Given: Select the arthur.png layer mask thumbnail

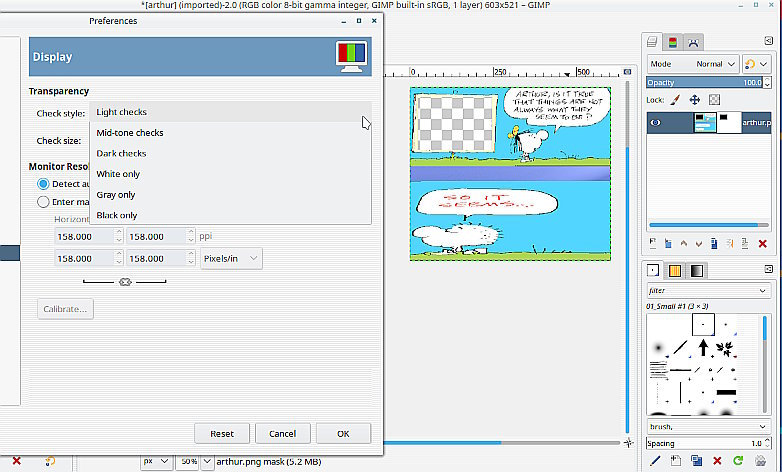Looking at the screenshot, I should click(729, 123).
